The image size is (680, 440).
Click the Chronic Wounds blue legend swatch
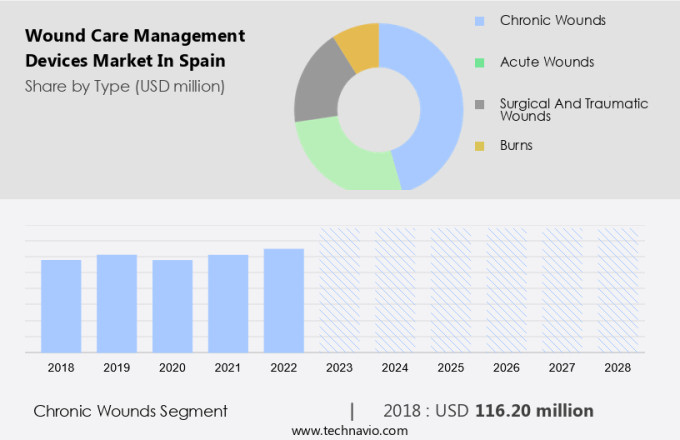479,21
